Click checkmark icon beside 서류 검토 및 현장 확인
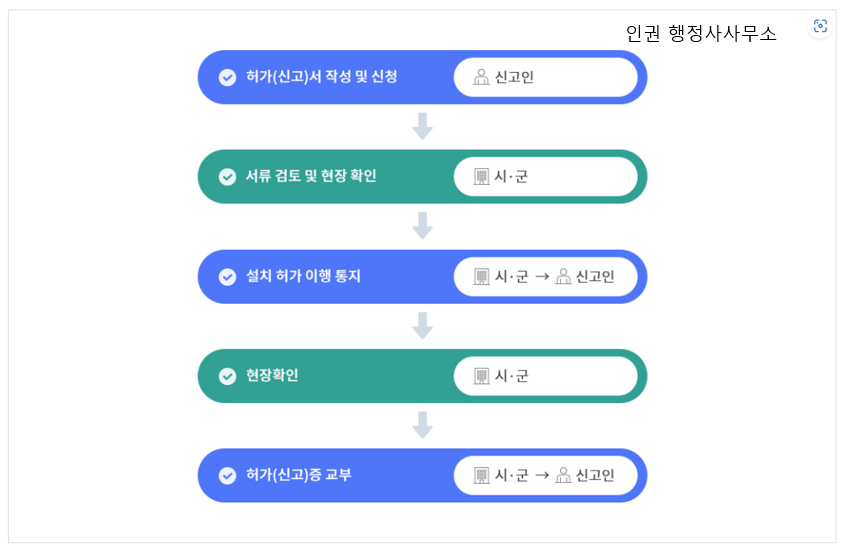 point(227,177)
